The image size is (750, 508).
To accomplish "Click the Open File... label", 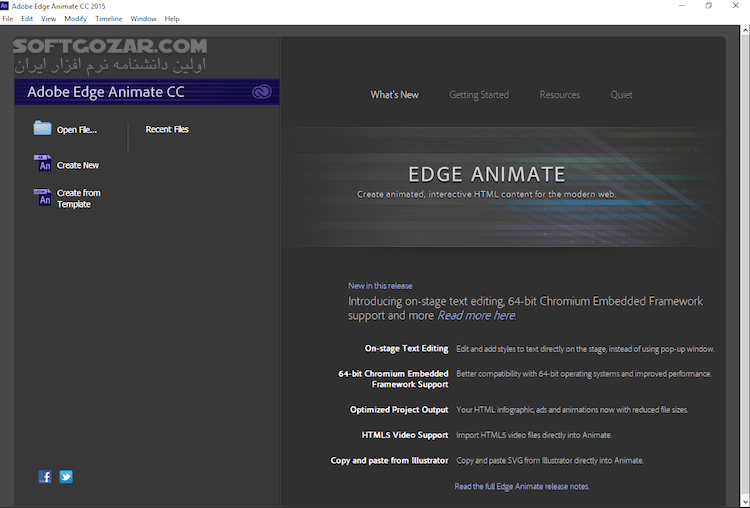I will (77, 130).
